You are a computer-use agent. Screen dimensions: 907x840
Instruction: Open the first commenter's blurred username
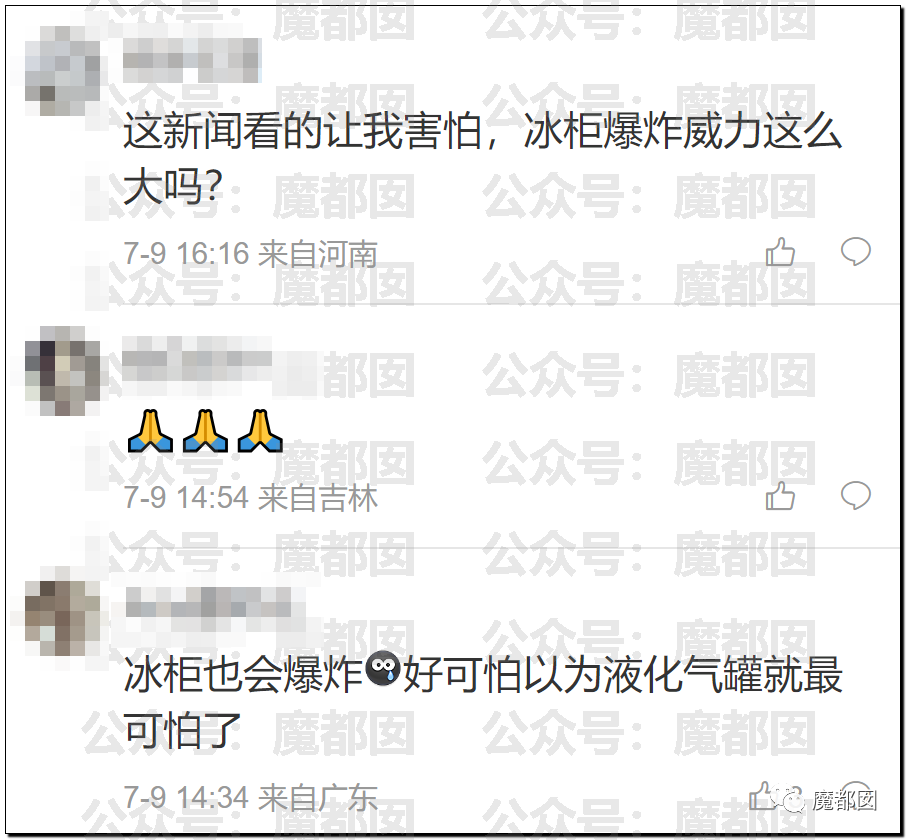coord(191,60)
